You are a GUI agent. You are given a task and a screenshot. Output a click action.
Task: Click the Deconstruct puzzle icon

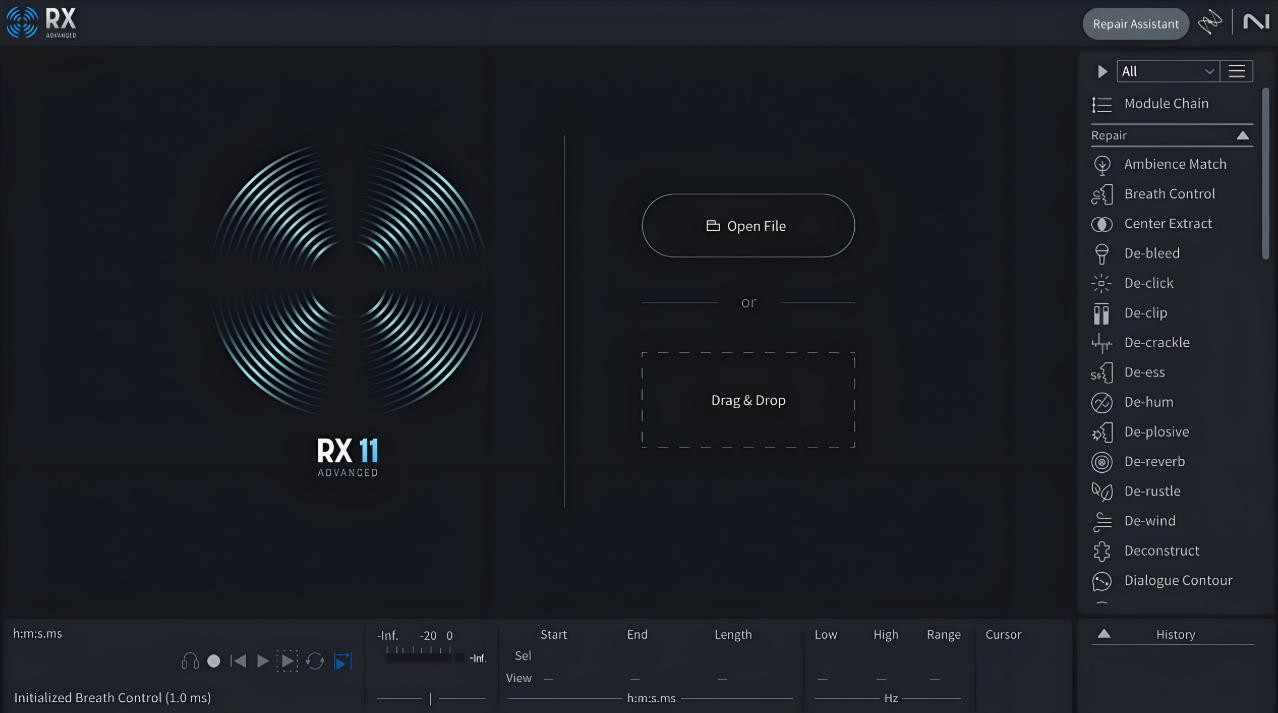tap(1101, 551)
